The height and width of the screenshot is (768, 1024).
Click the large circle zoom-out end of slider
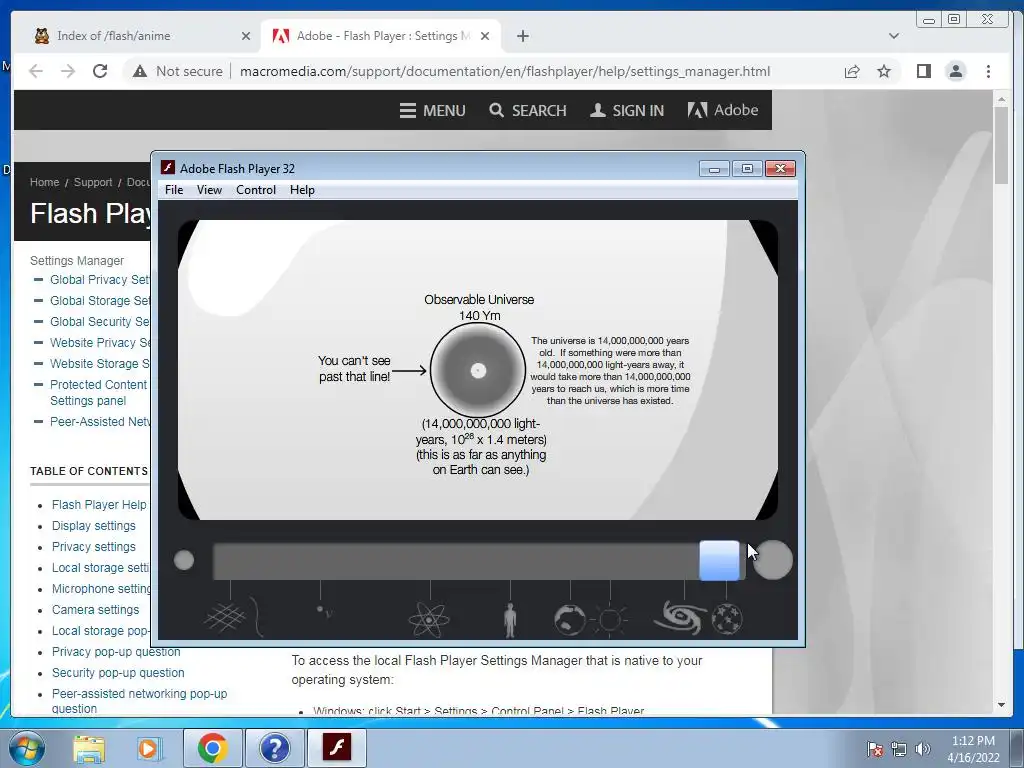coord(773,560)
